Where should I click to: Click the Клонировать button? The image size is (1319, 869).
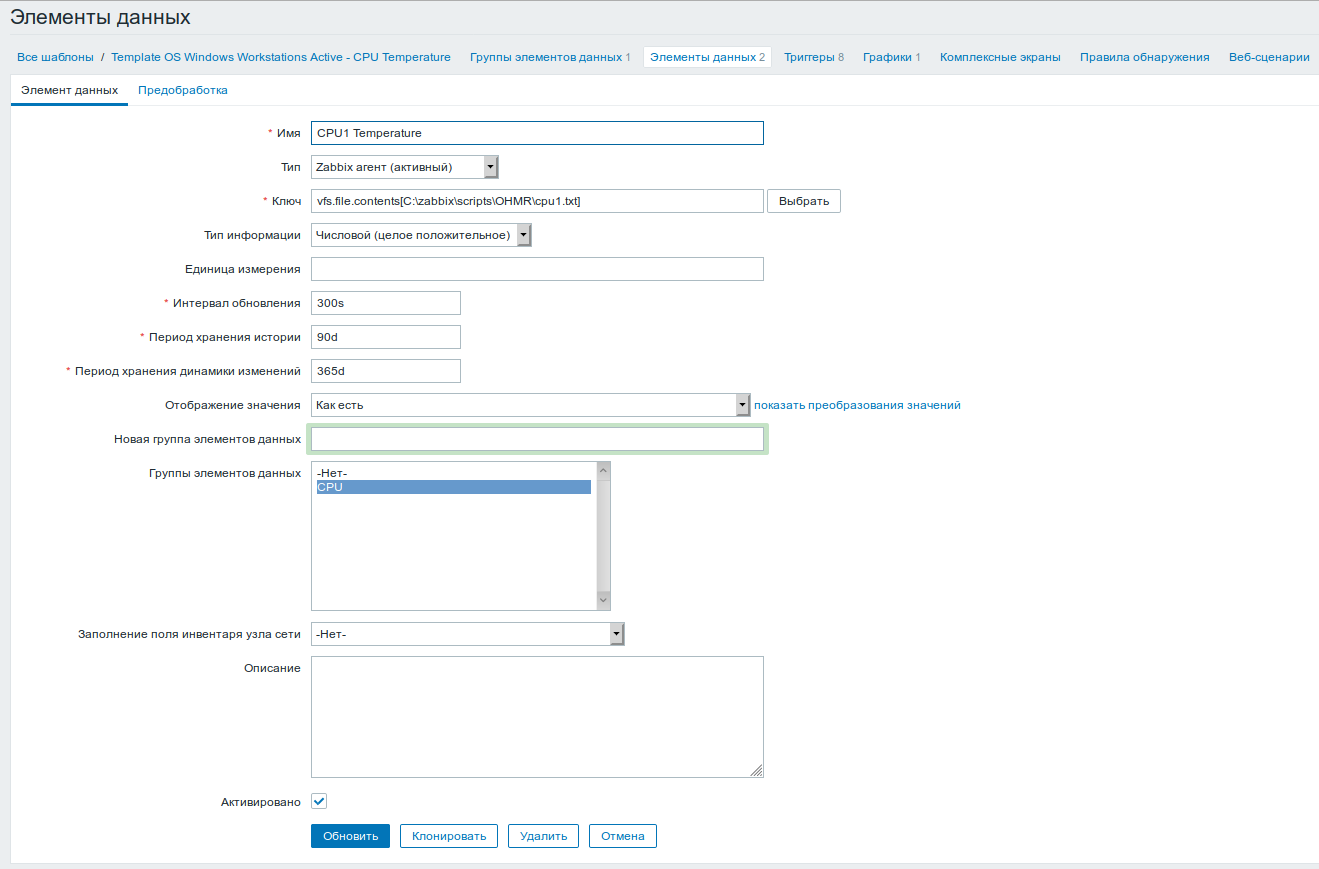point(449,836)
